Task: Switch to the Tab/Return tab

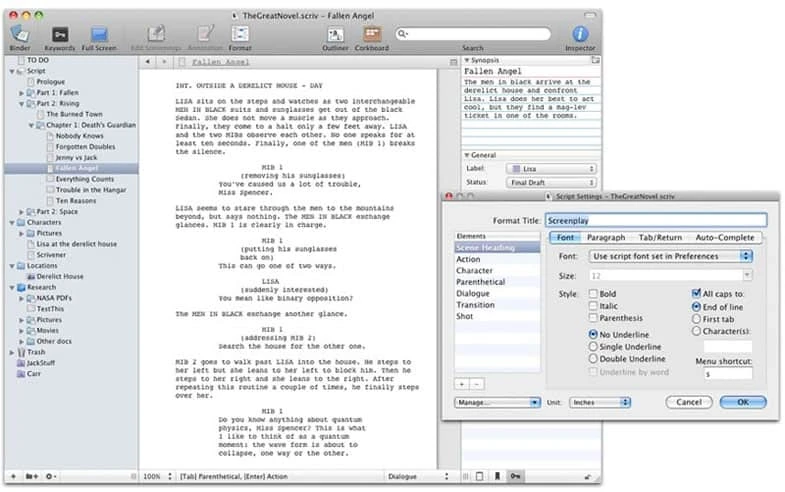Action: coord(660,237)
